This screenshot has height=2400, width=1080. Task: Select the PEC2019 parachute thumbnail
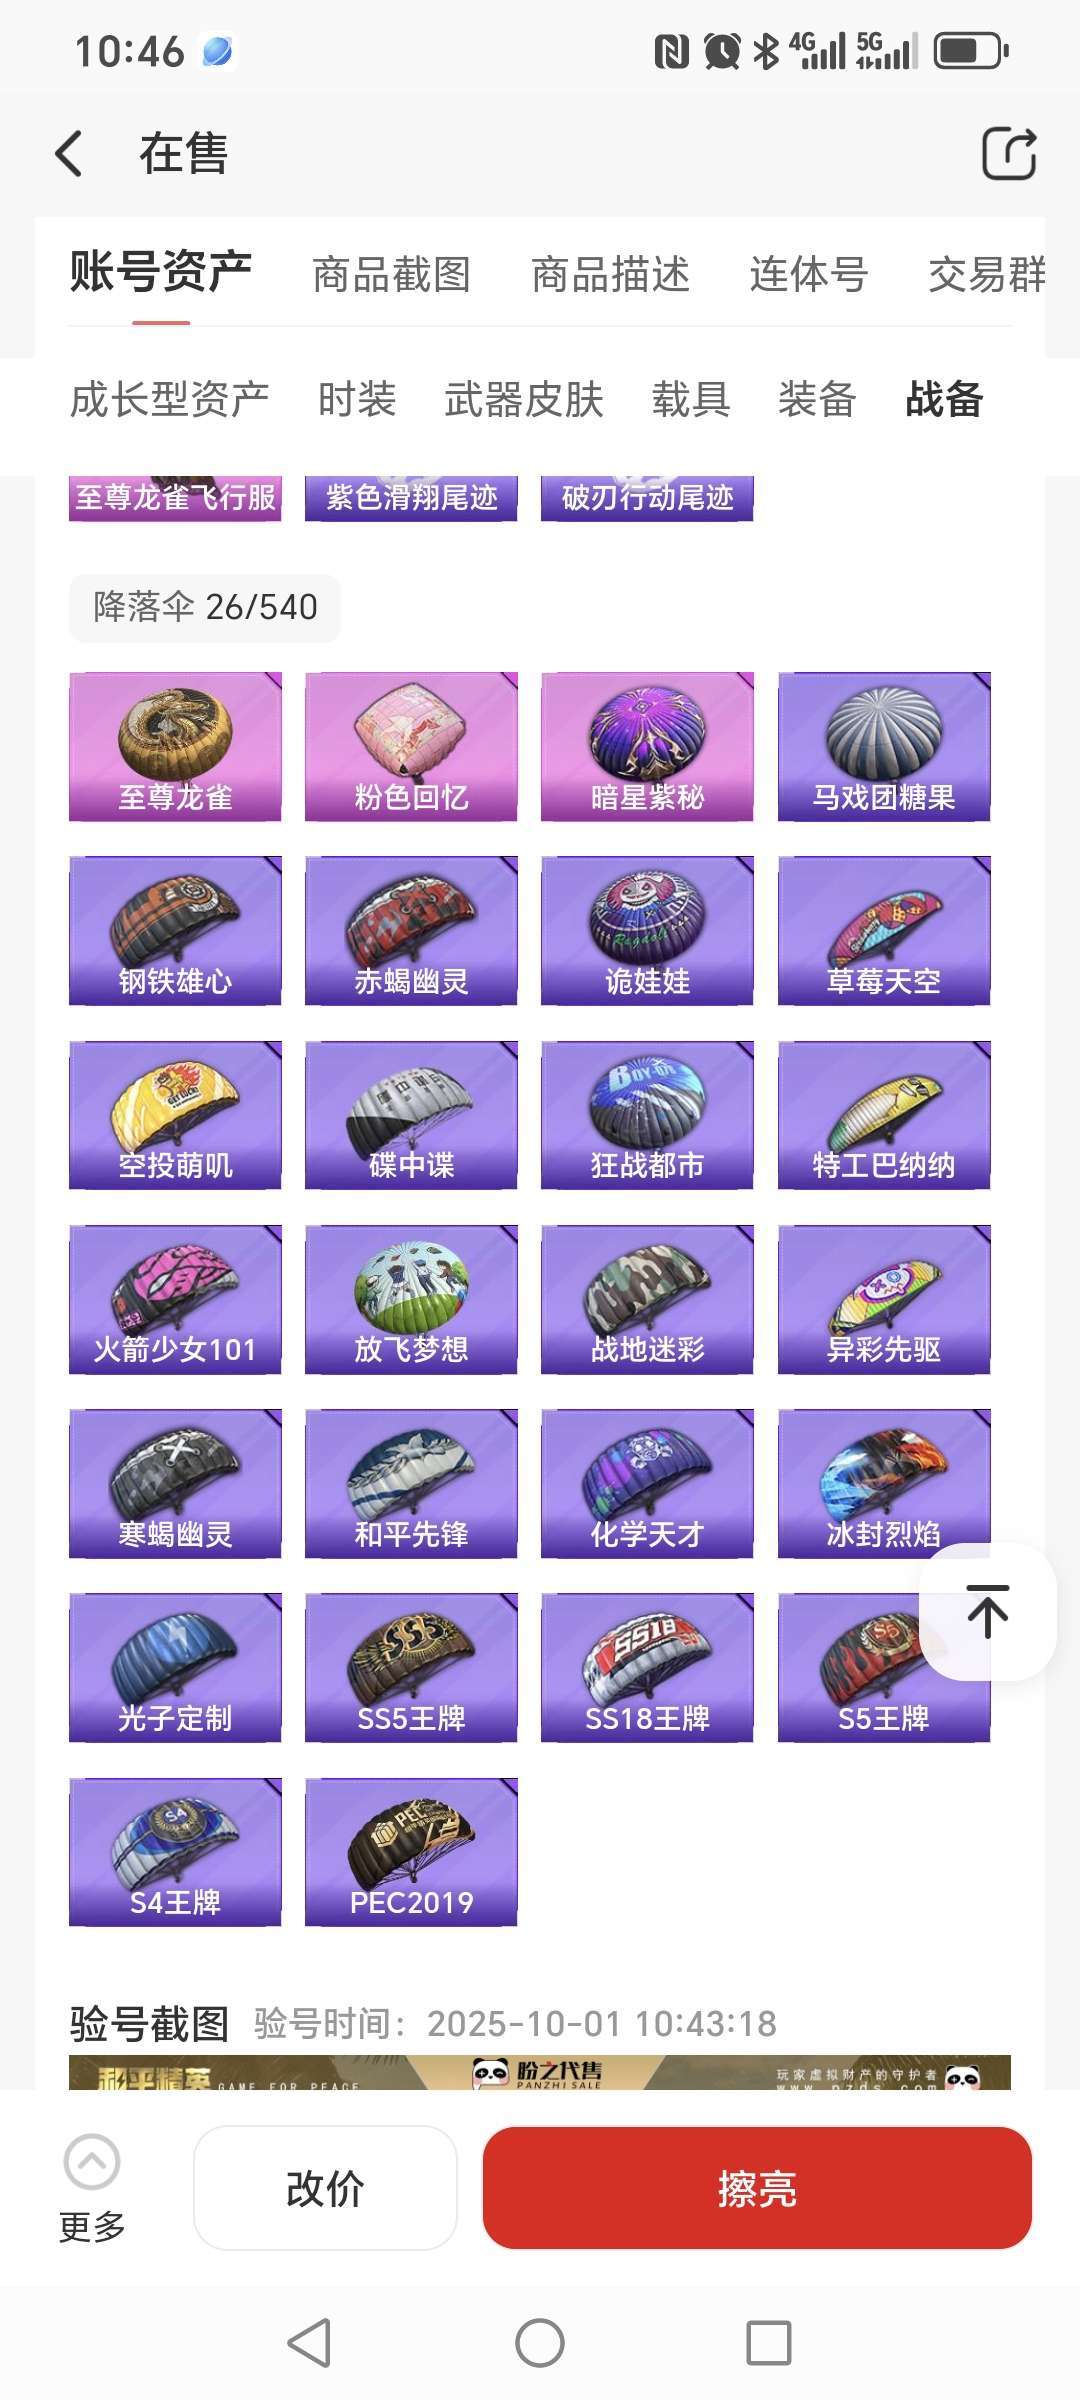[x=411, y=1852]
